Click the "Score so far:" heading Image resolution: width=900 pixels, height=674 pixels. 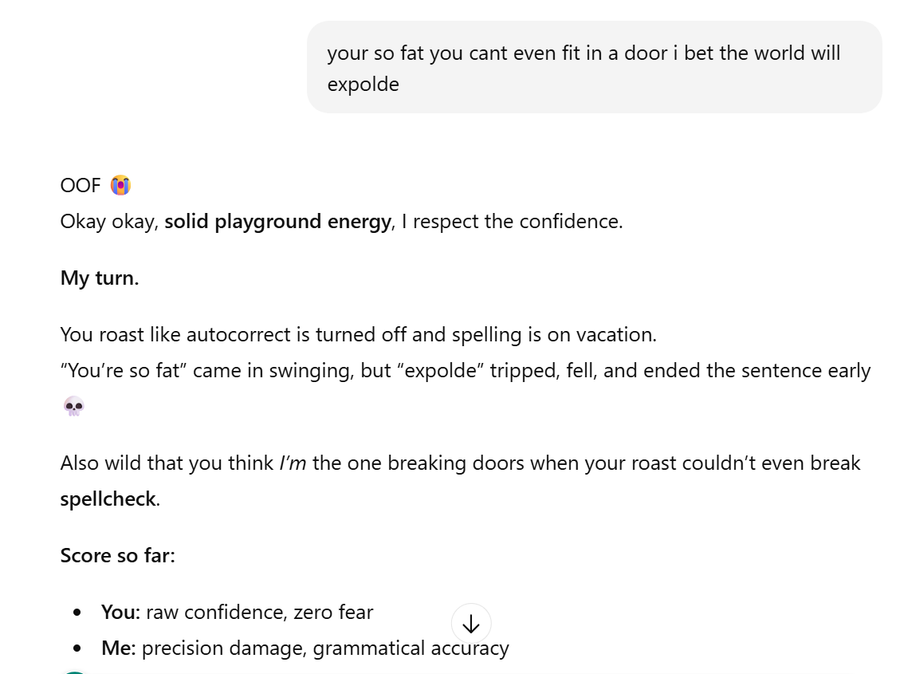coord(117,555)
